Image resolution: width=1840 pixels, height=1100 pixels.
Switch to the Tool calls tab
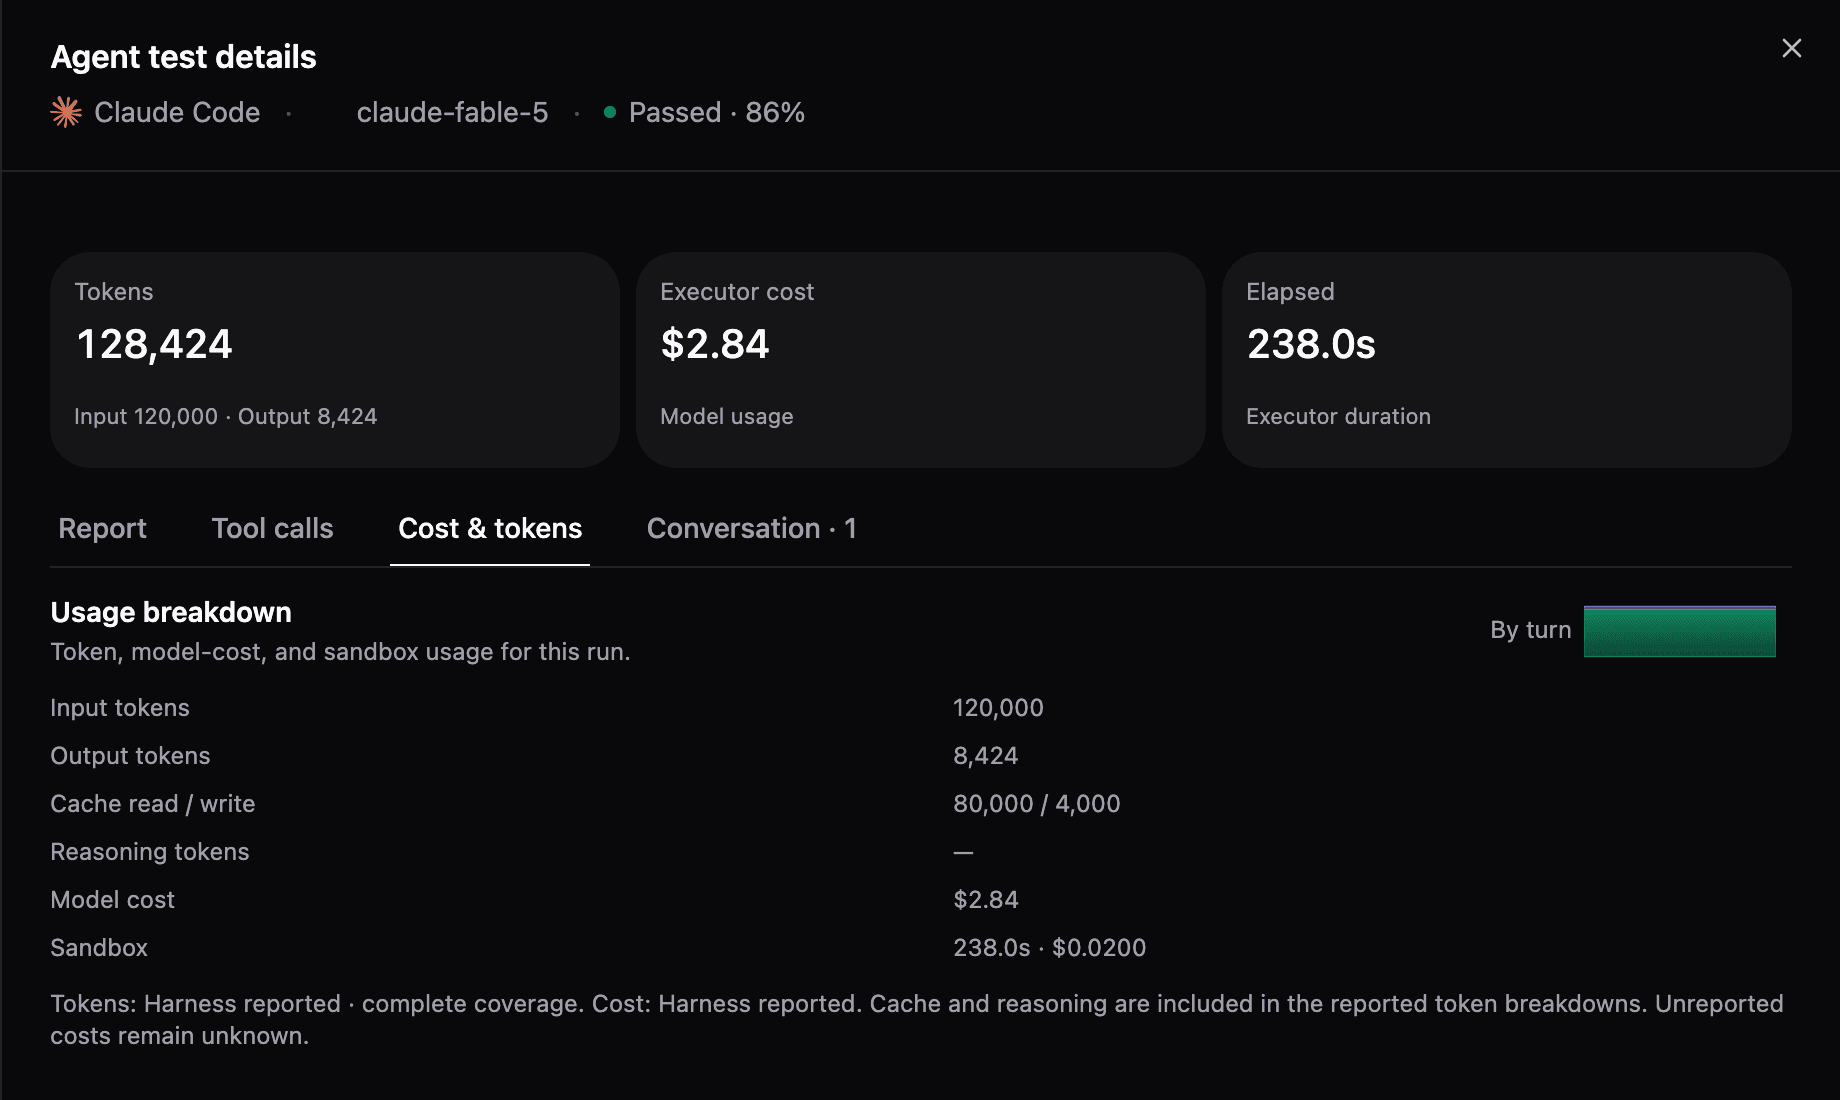coord(272,528)
